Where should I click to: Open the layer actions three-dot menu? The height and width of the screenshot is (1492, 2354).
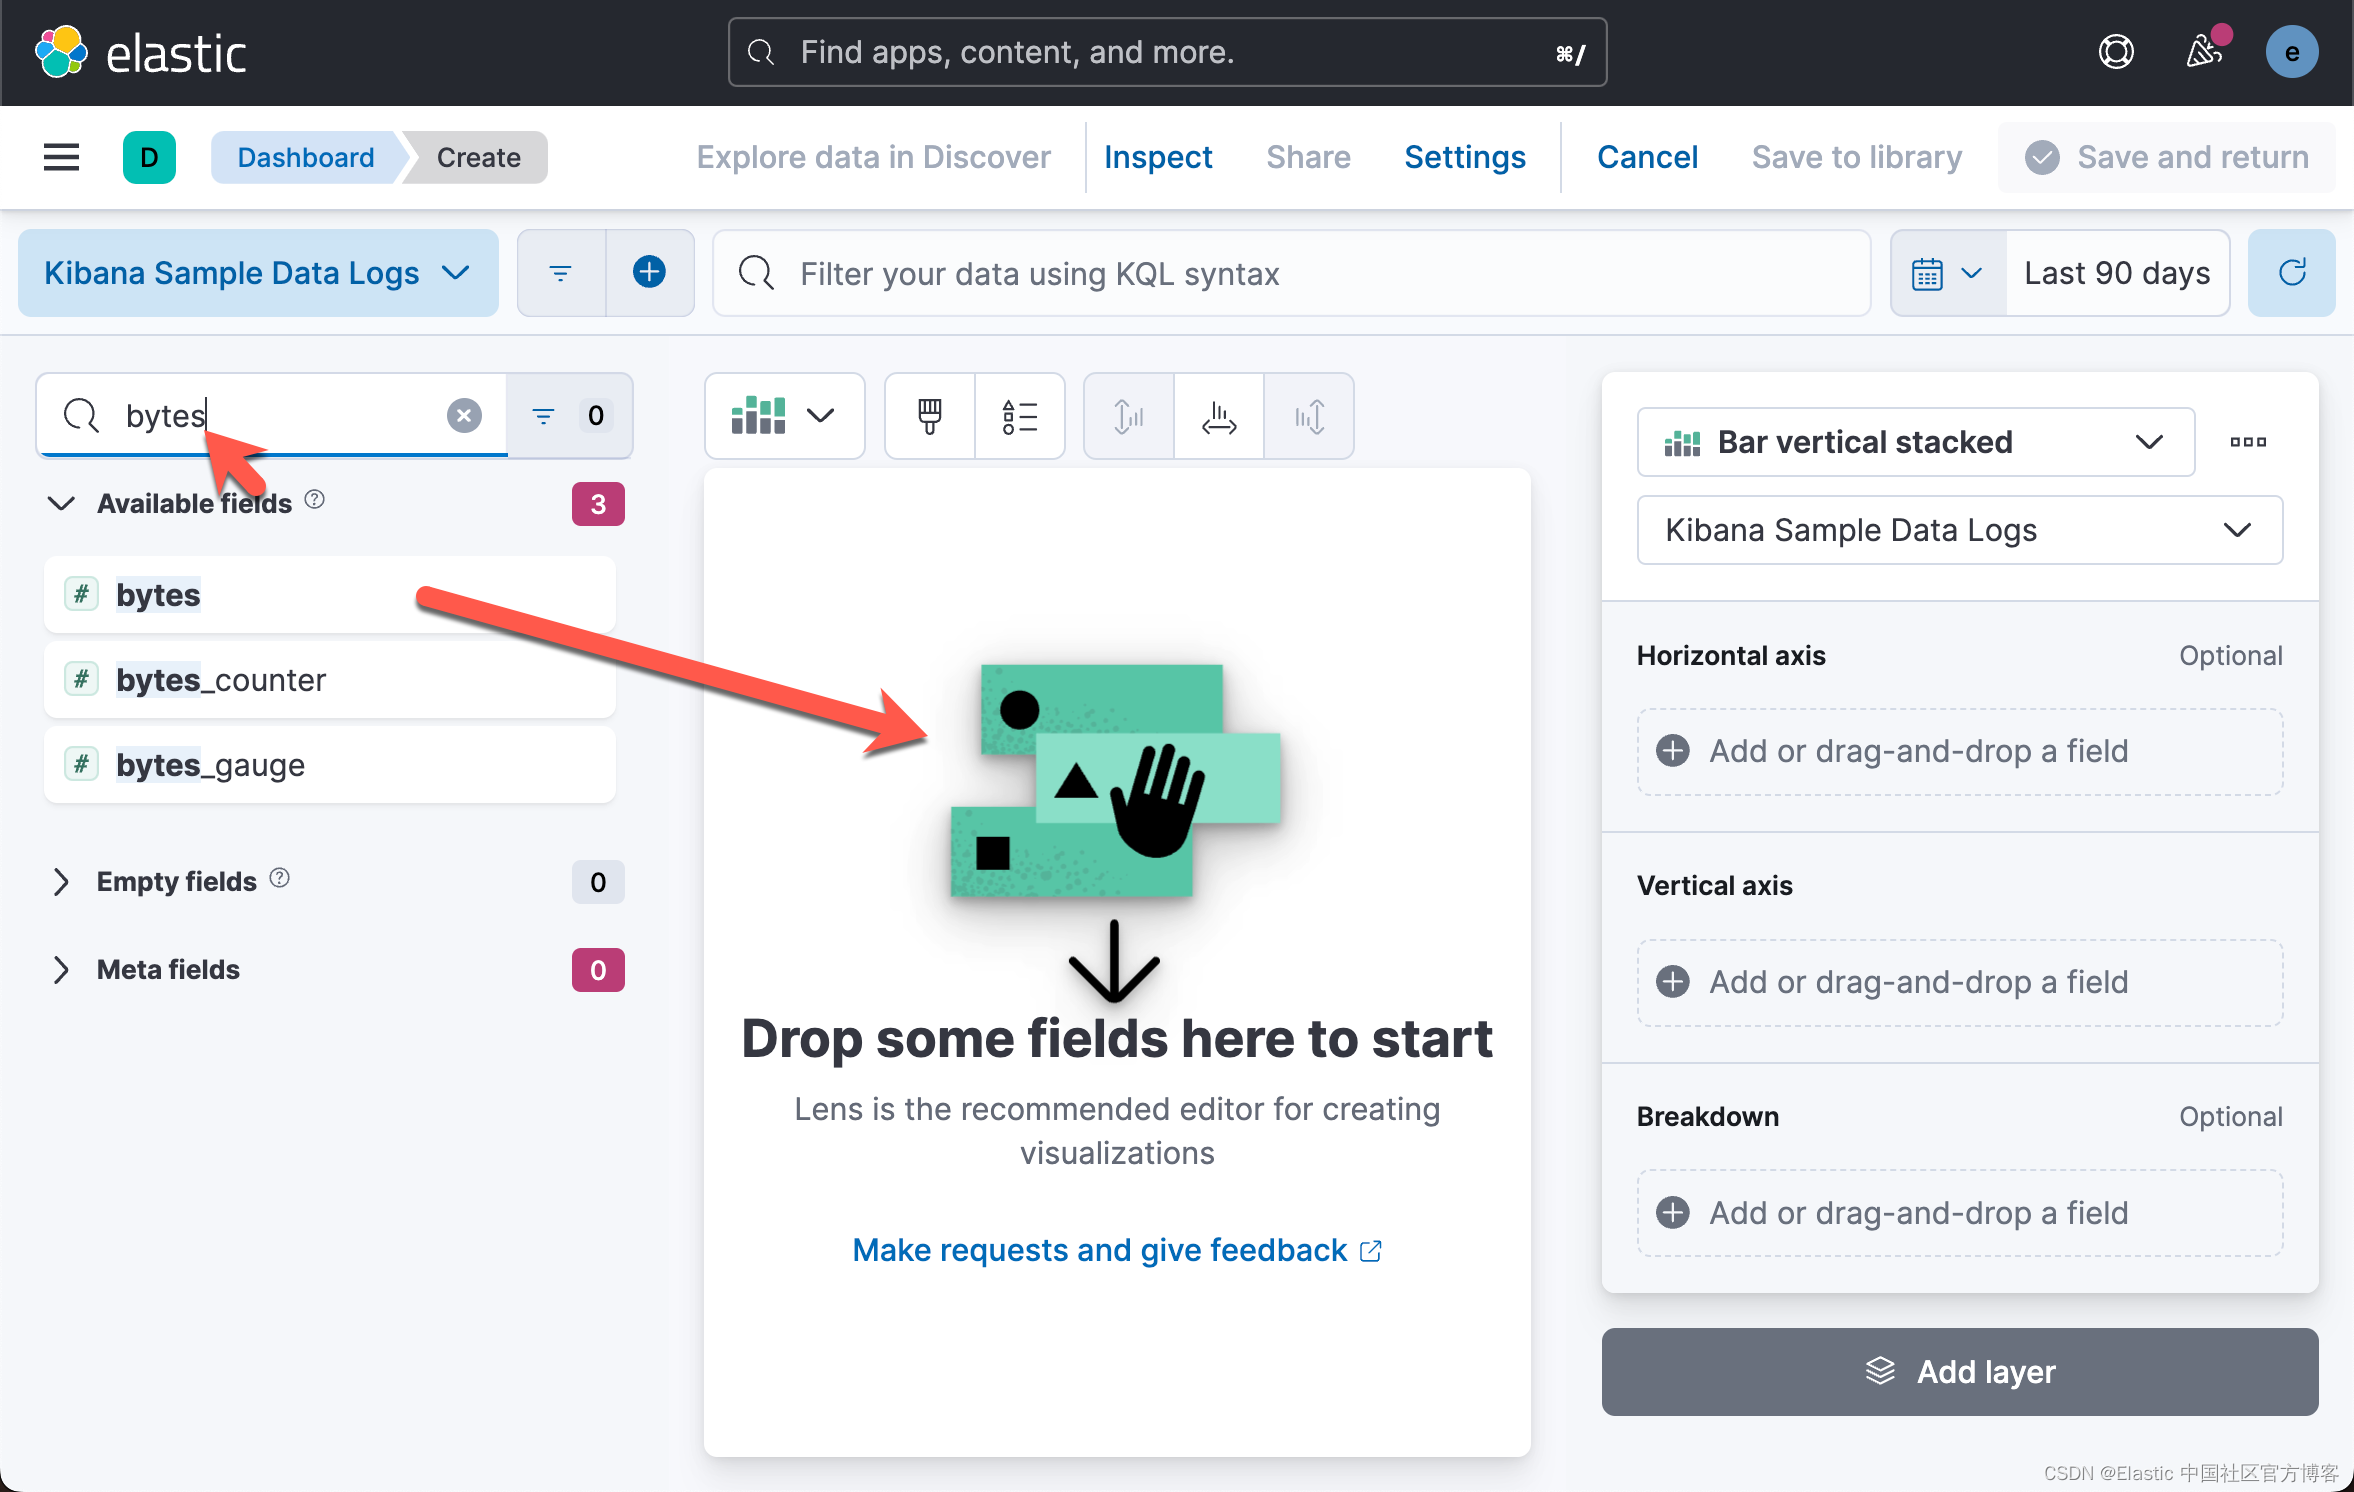point(2248,442)
